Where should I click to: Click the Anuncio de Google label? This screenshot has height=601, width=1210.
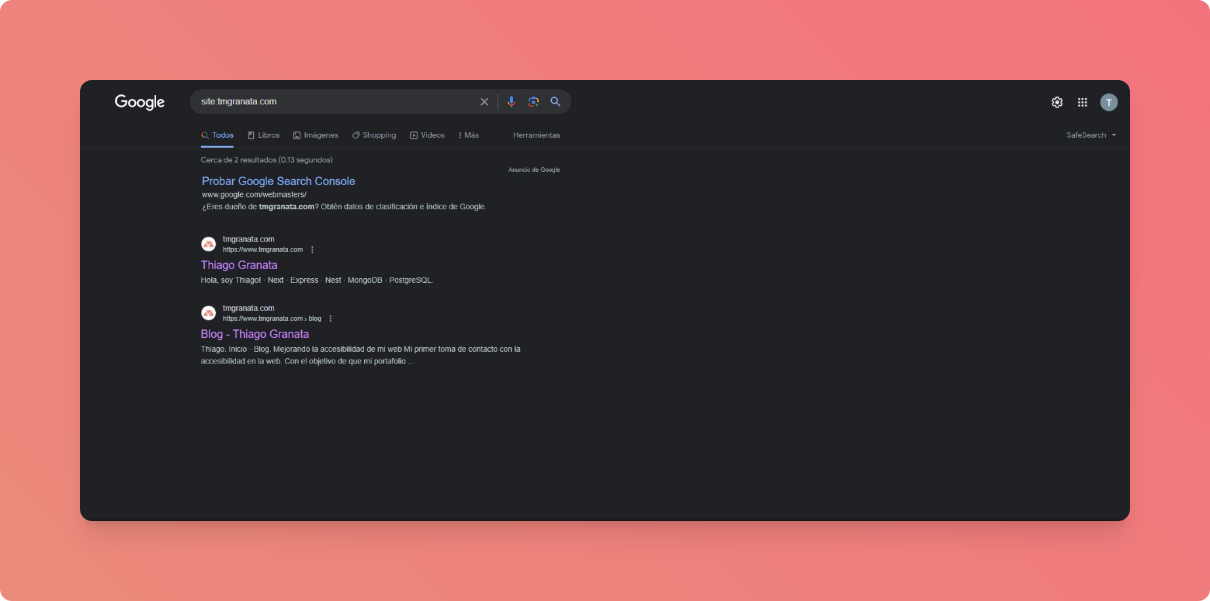click(x=534, y=170)
